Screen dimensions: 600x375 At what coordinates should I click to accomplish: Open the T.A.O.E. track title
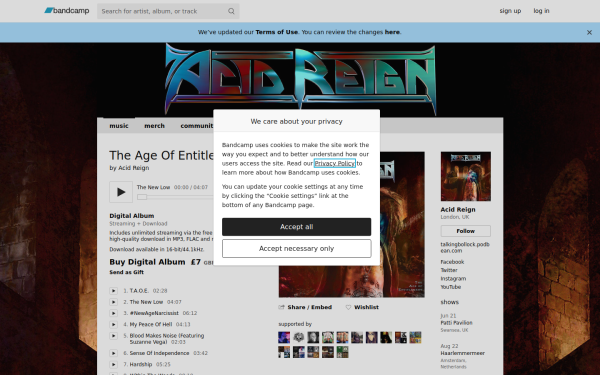click(x=139, y=291)
